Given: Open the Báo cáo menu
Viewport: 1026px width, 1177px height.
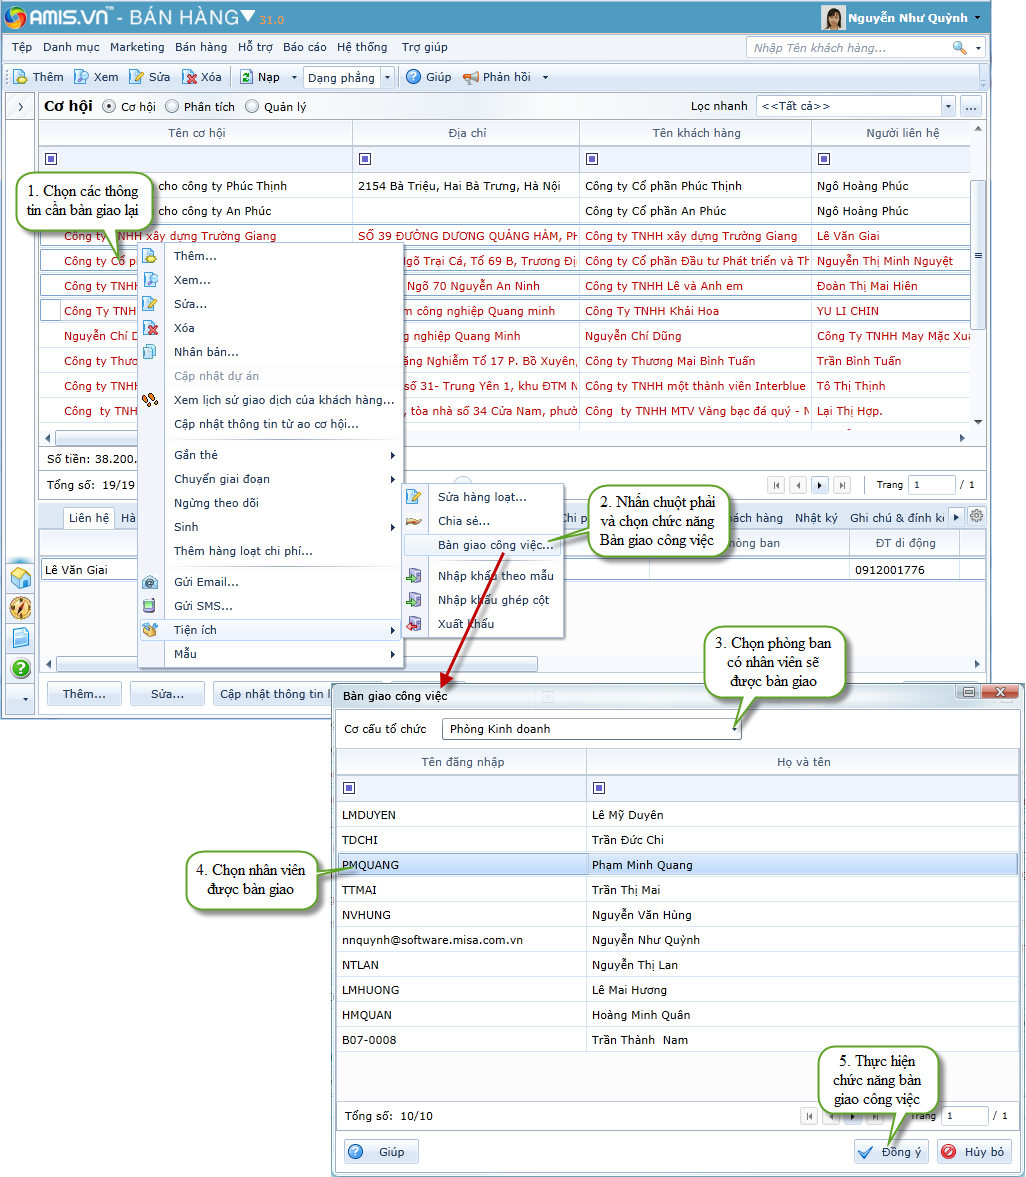Looking at the screenshot, I should (x=304, y=47).
